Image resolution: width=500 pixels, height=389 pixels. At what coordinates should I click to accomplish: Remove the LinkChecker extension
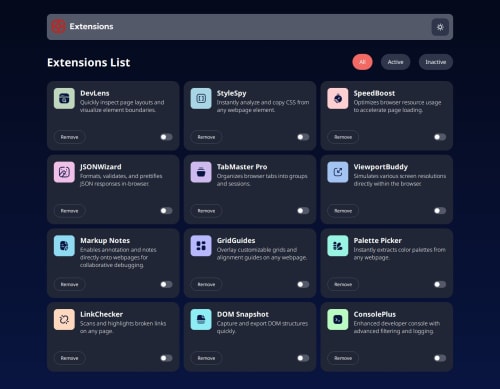click(x=69, y=358)
